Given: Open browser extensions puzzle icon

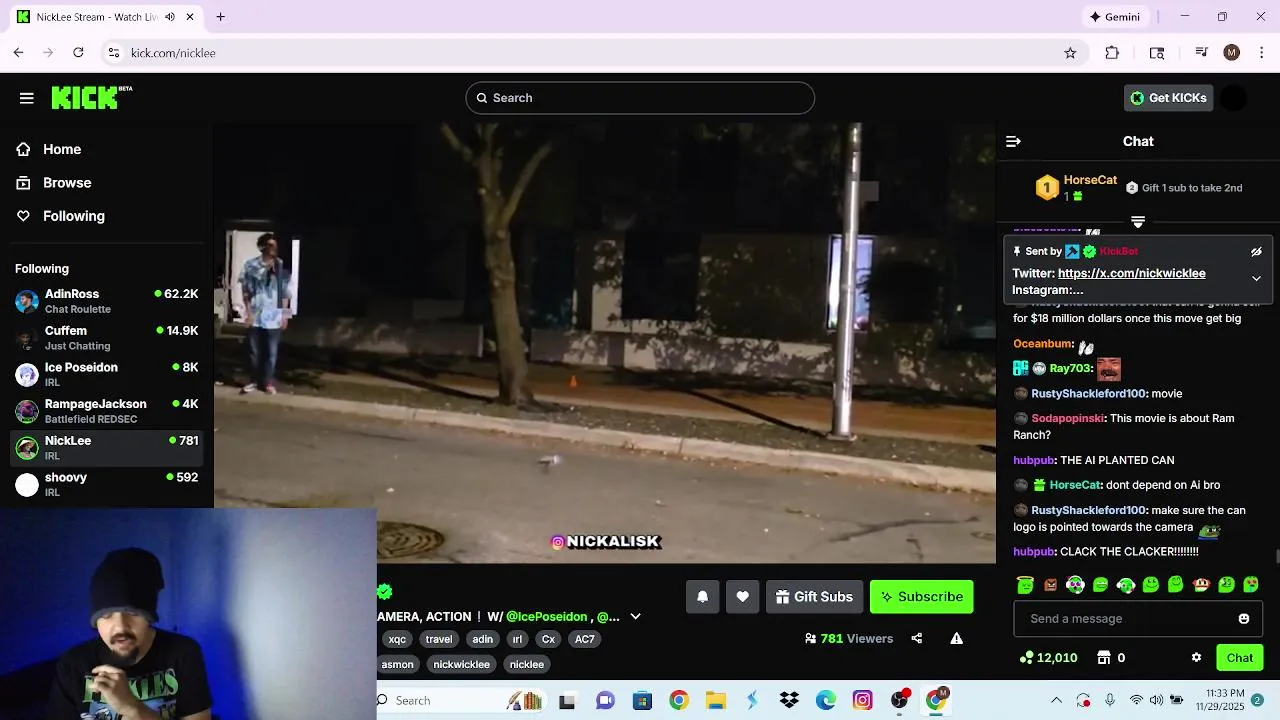Looking at the screenshot, I should [x=1112, y=53].
